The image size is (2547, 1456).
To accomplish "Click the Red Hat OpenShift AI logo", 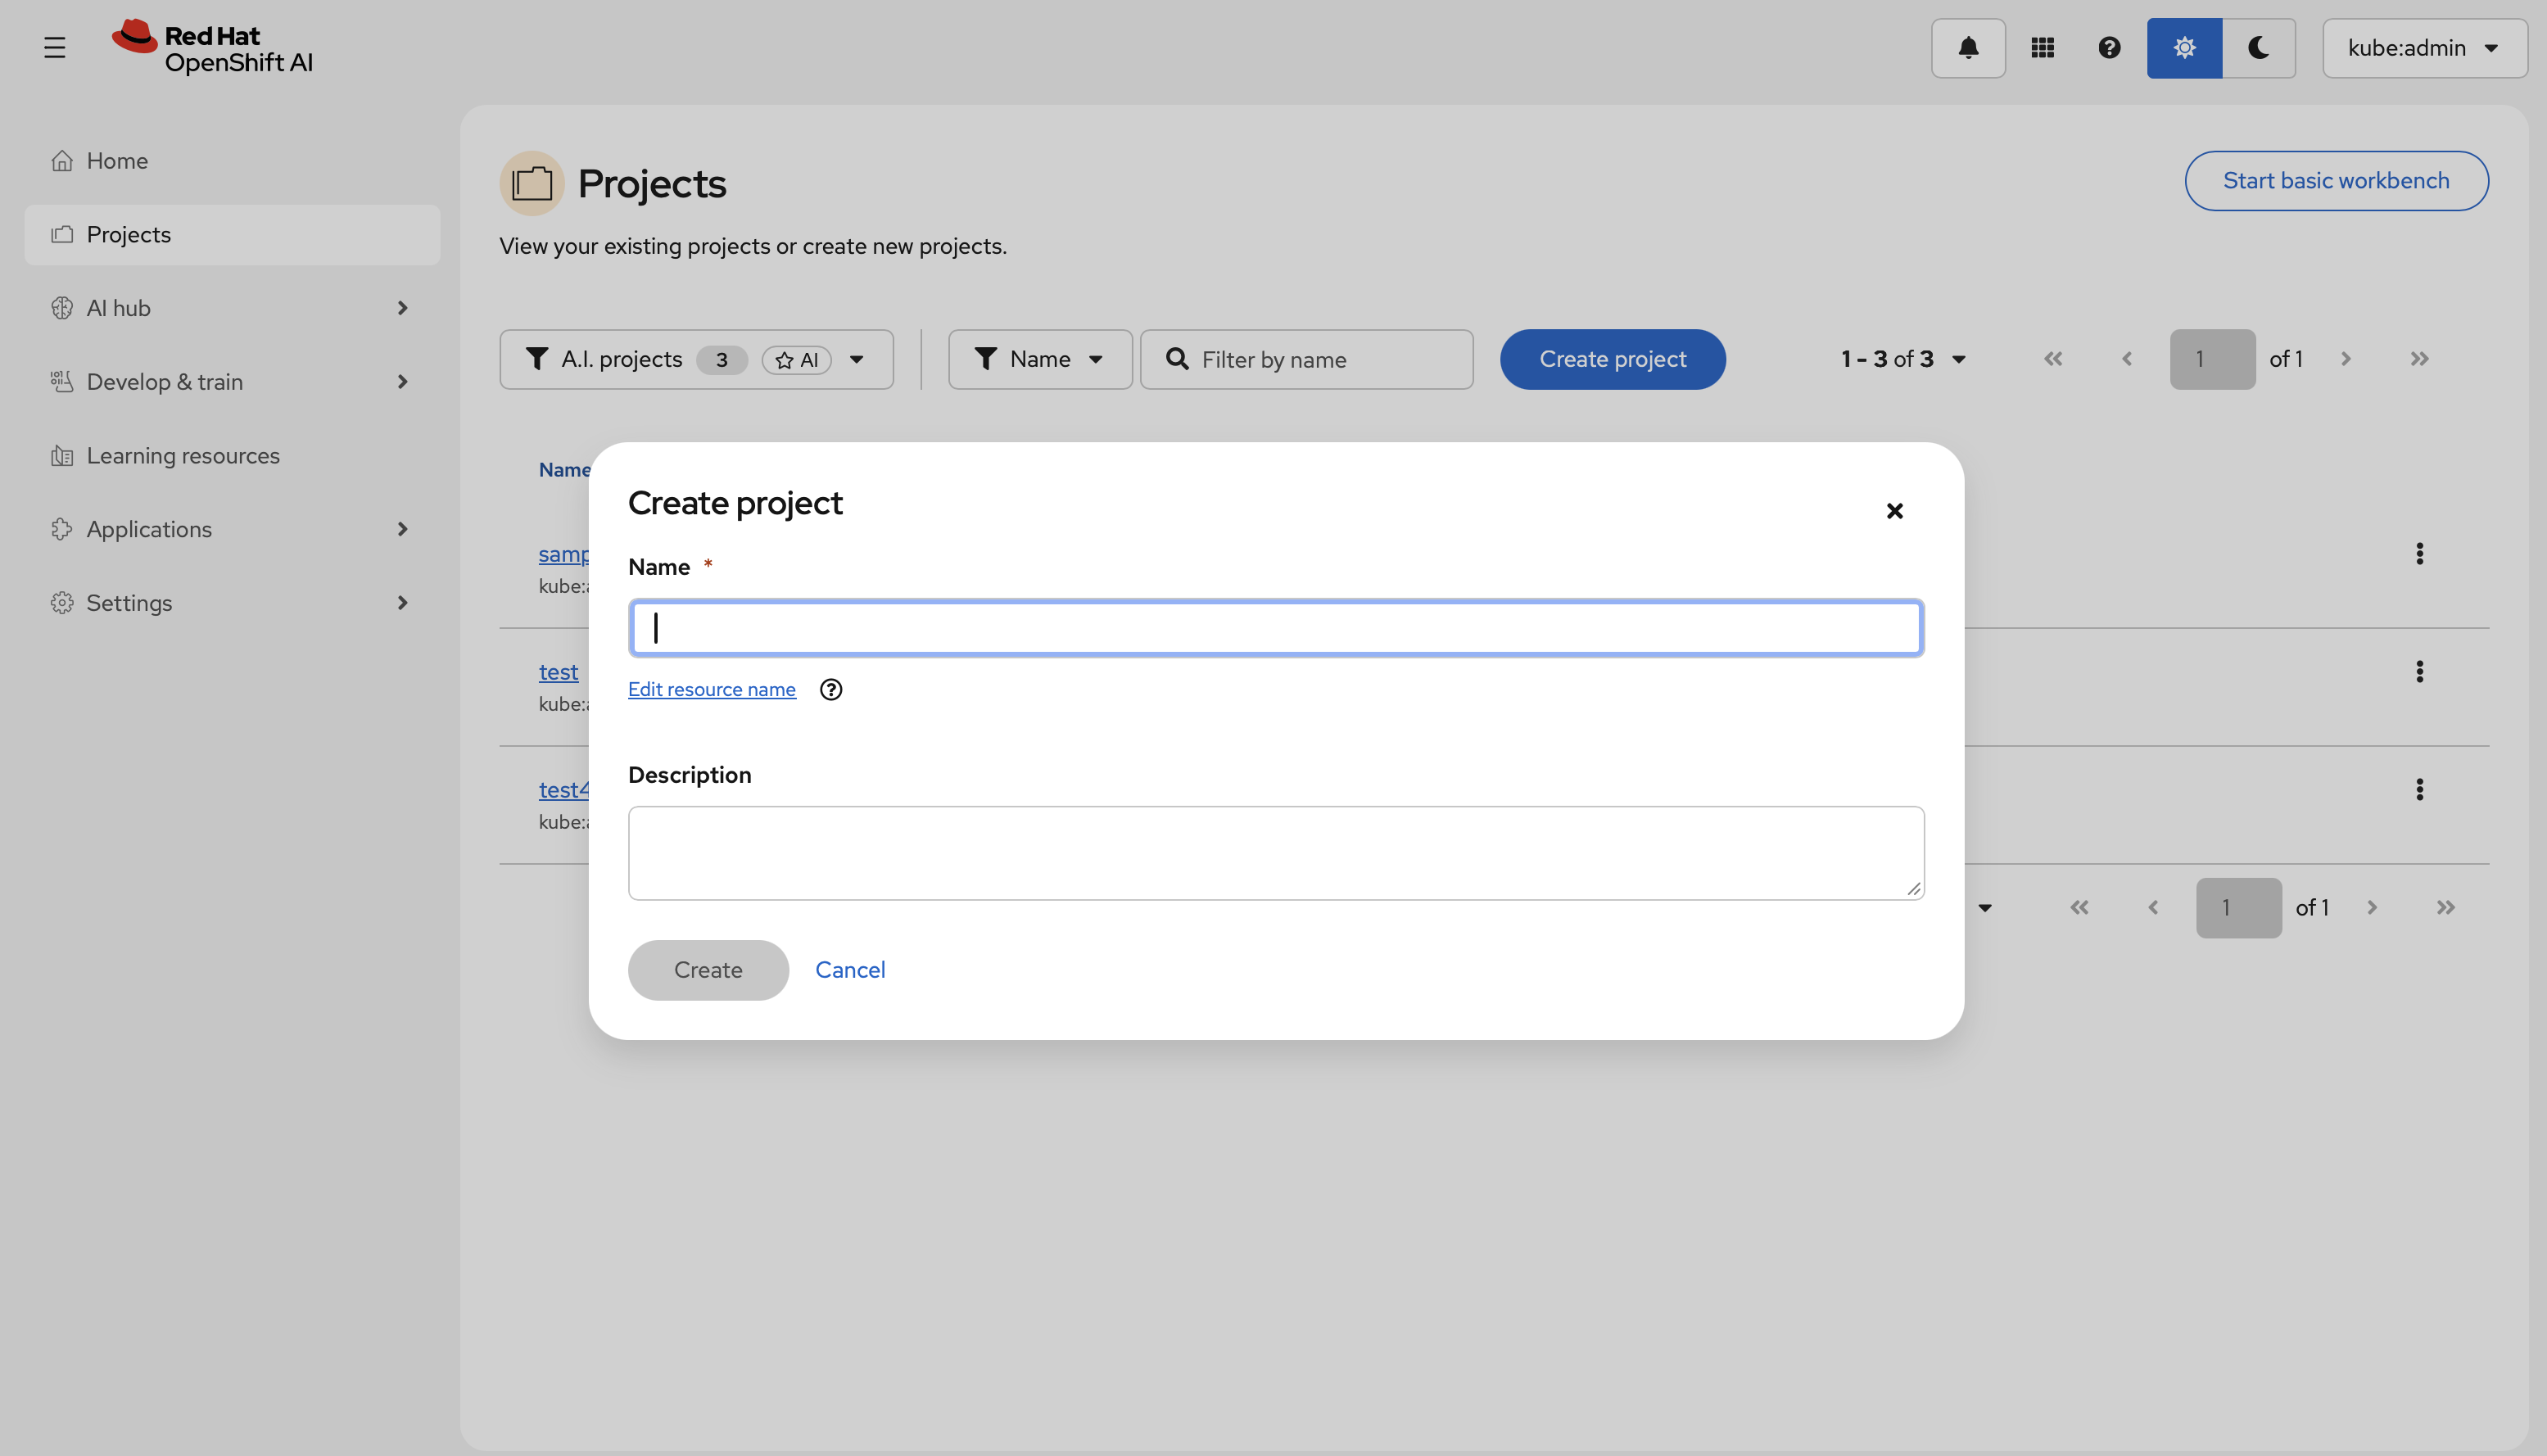I will point(213,48).
